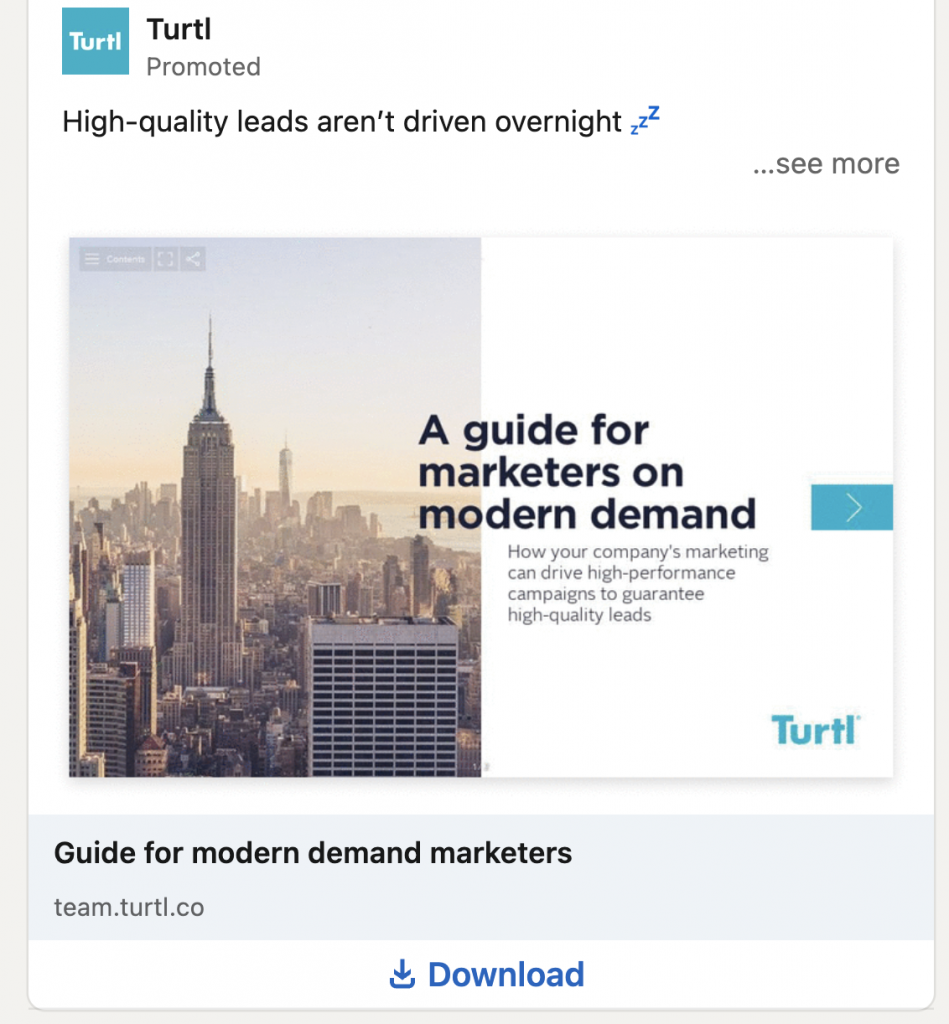
Task: Click the Contents hamburger menu icon
Action: click(x=92, y=259)
